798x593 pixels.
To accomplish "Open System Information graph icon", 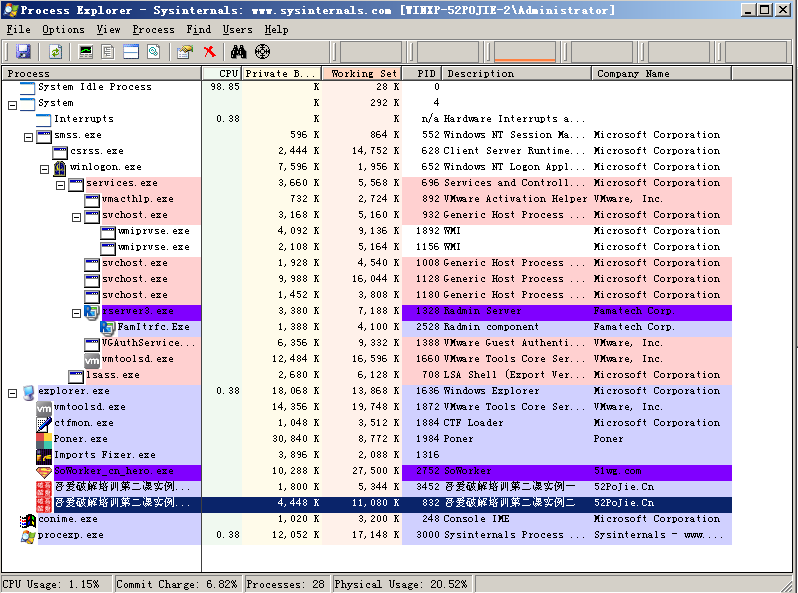I will (x=87, y=52).
